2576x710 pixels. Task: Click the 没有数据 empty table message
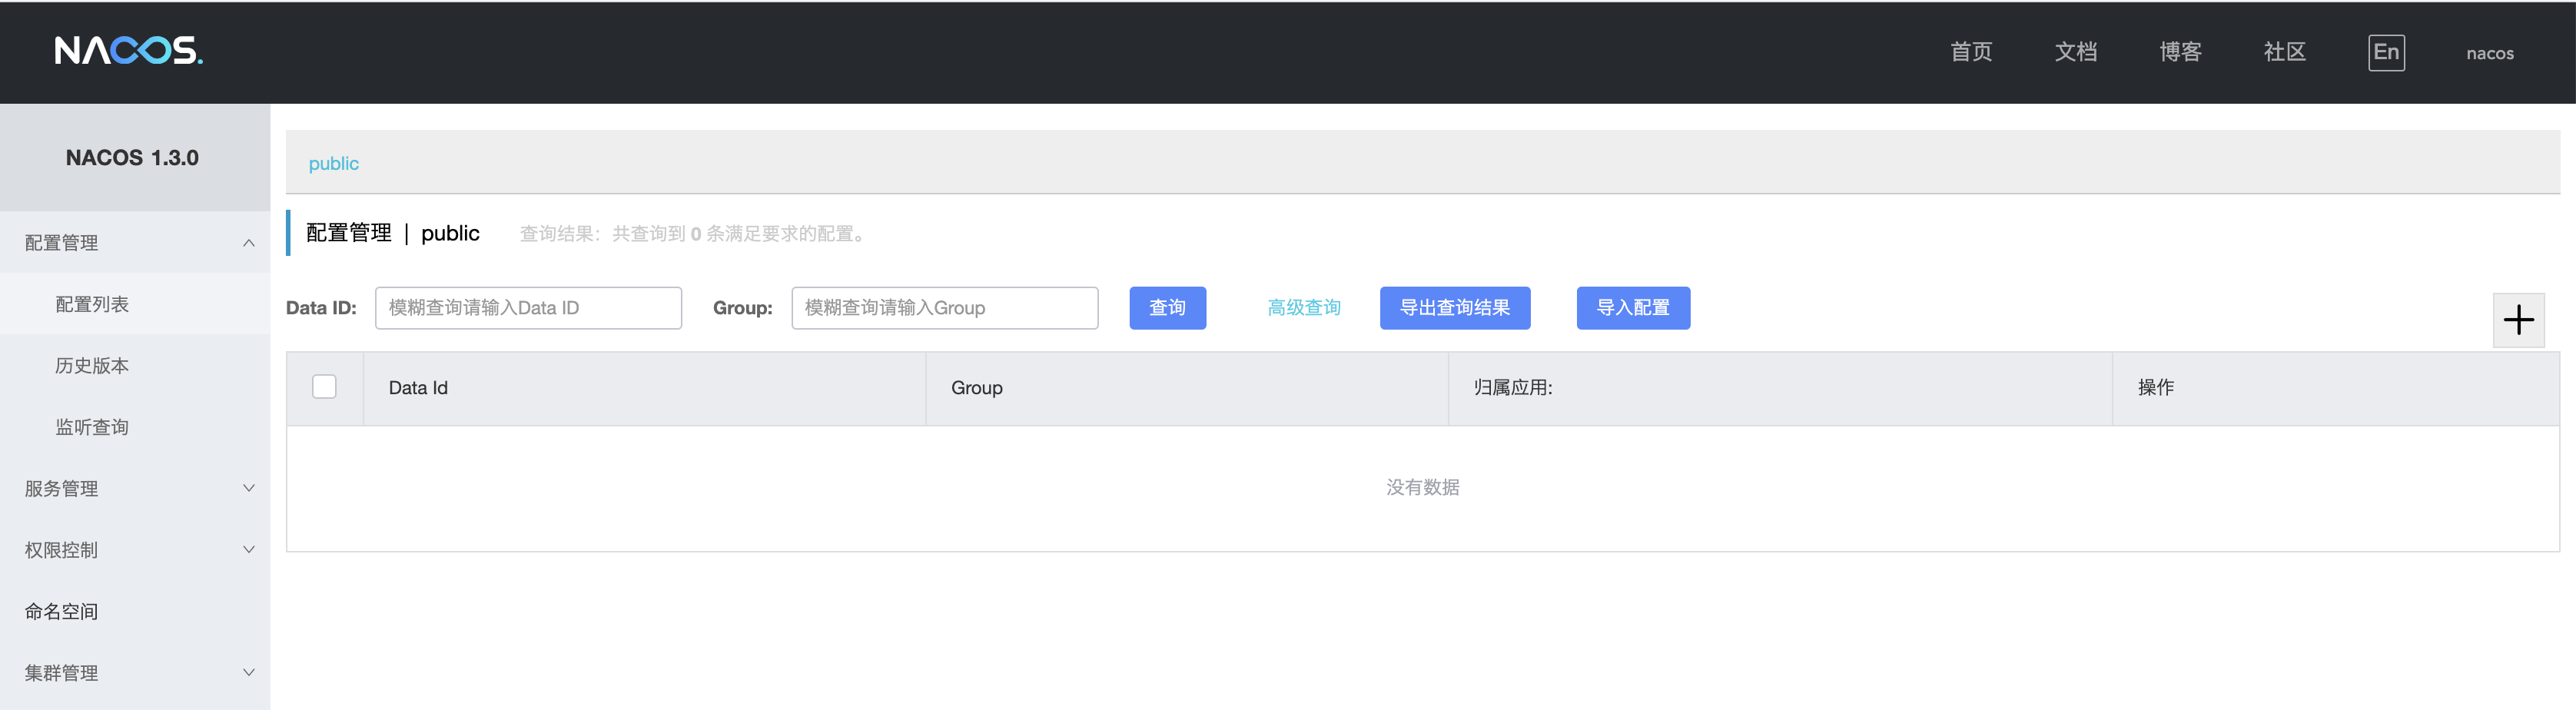(1422, 487)
